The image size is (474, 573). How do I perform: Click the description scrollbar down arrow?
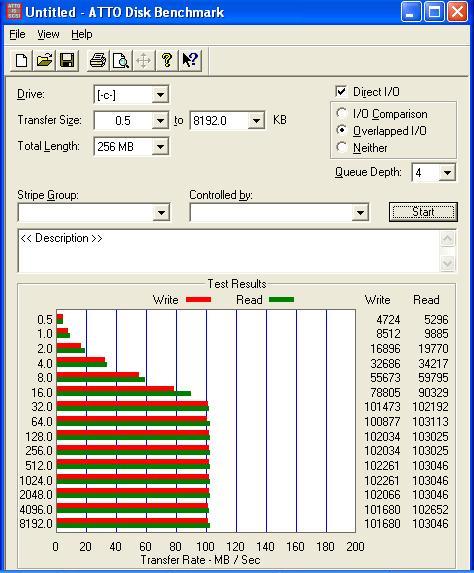[448, 263]
